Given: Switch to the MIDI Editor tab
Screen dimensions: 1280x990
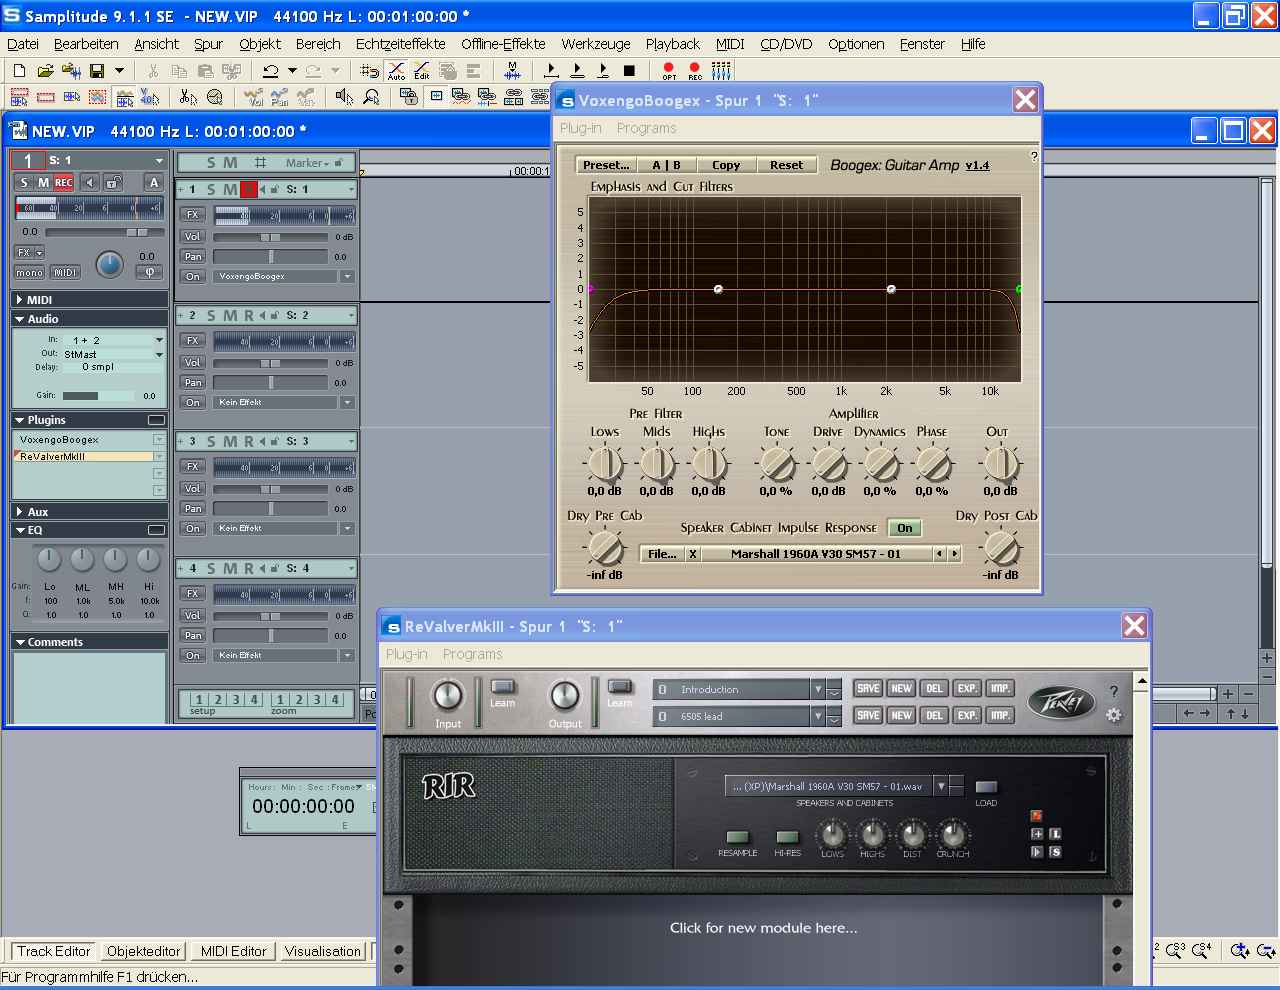Looking at the screenshot, I should 234,951.
